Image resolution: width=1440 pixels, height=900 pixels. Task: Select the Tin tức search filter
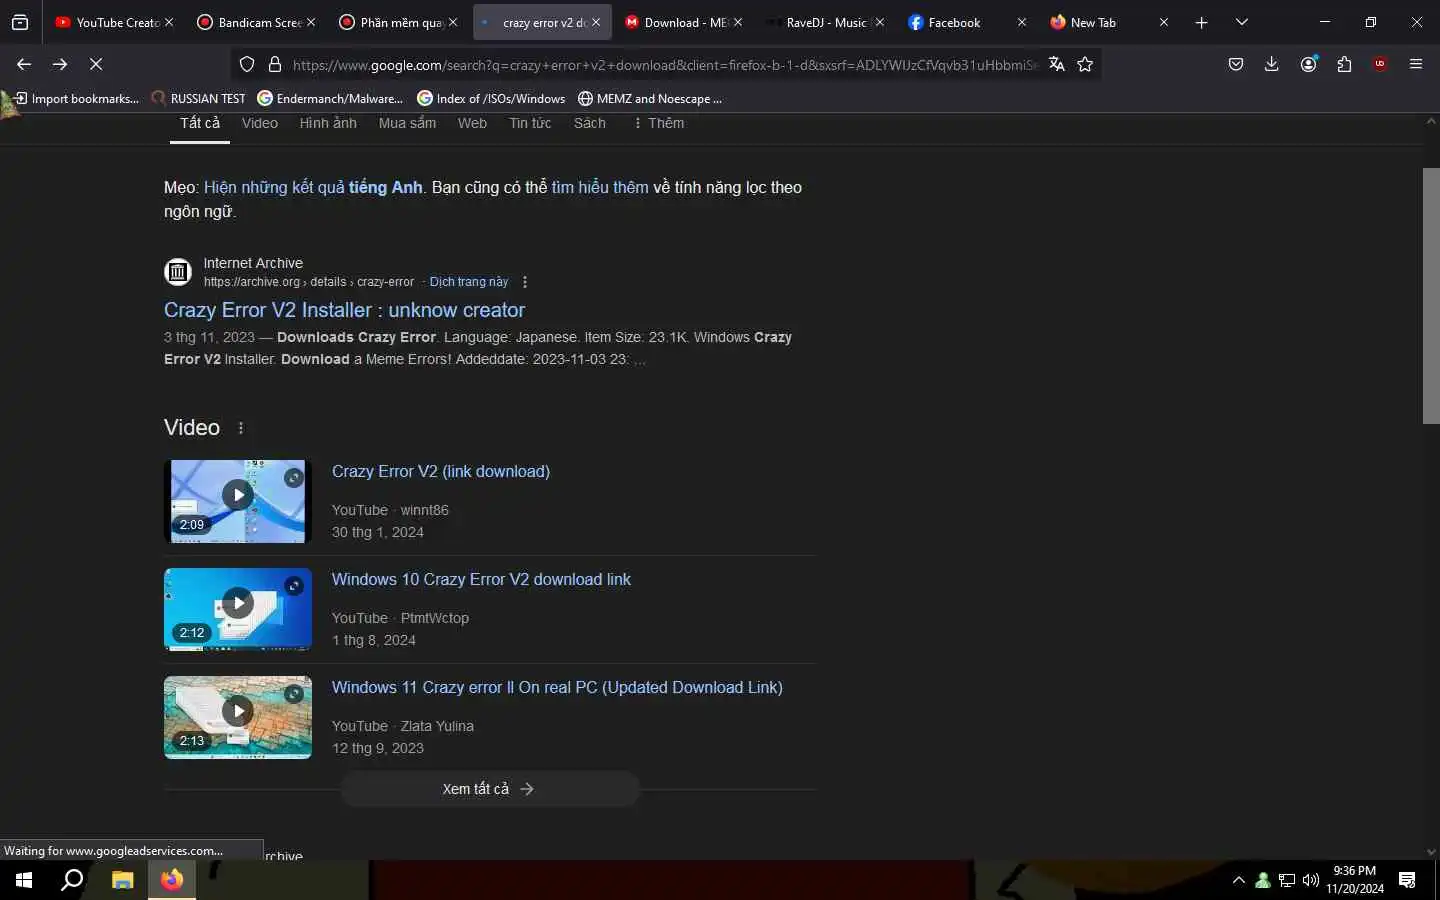coord(530,123)
